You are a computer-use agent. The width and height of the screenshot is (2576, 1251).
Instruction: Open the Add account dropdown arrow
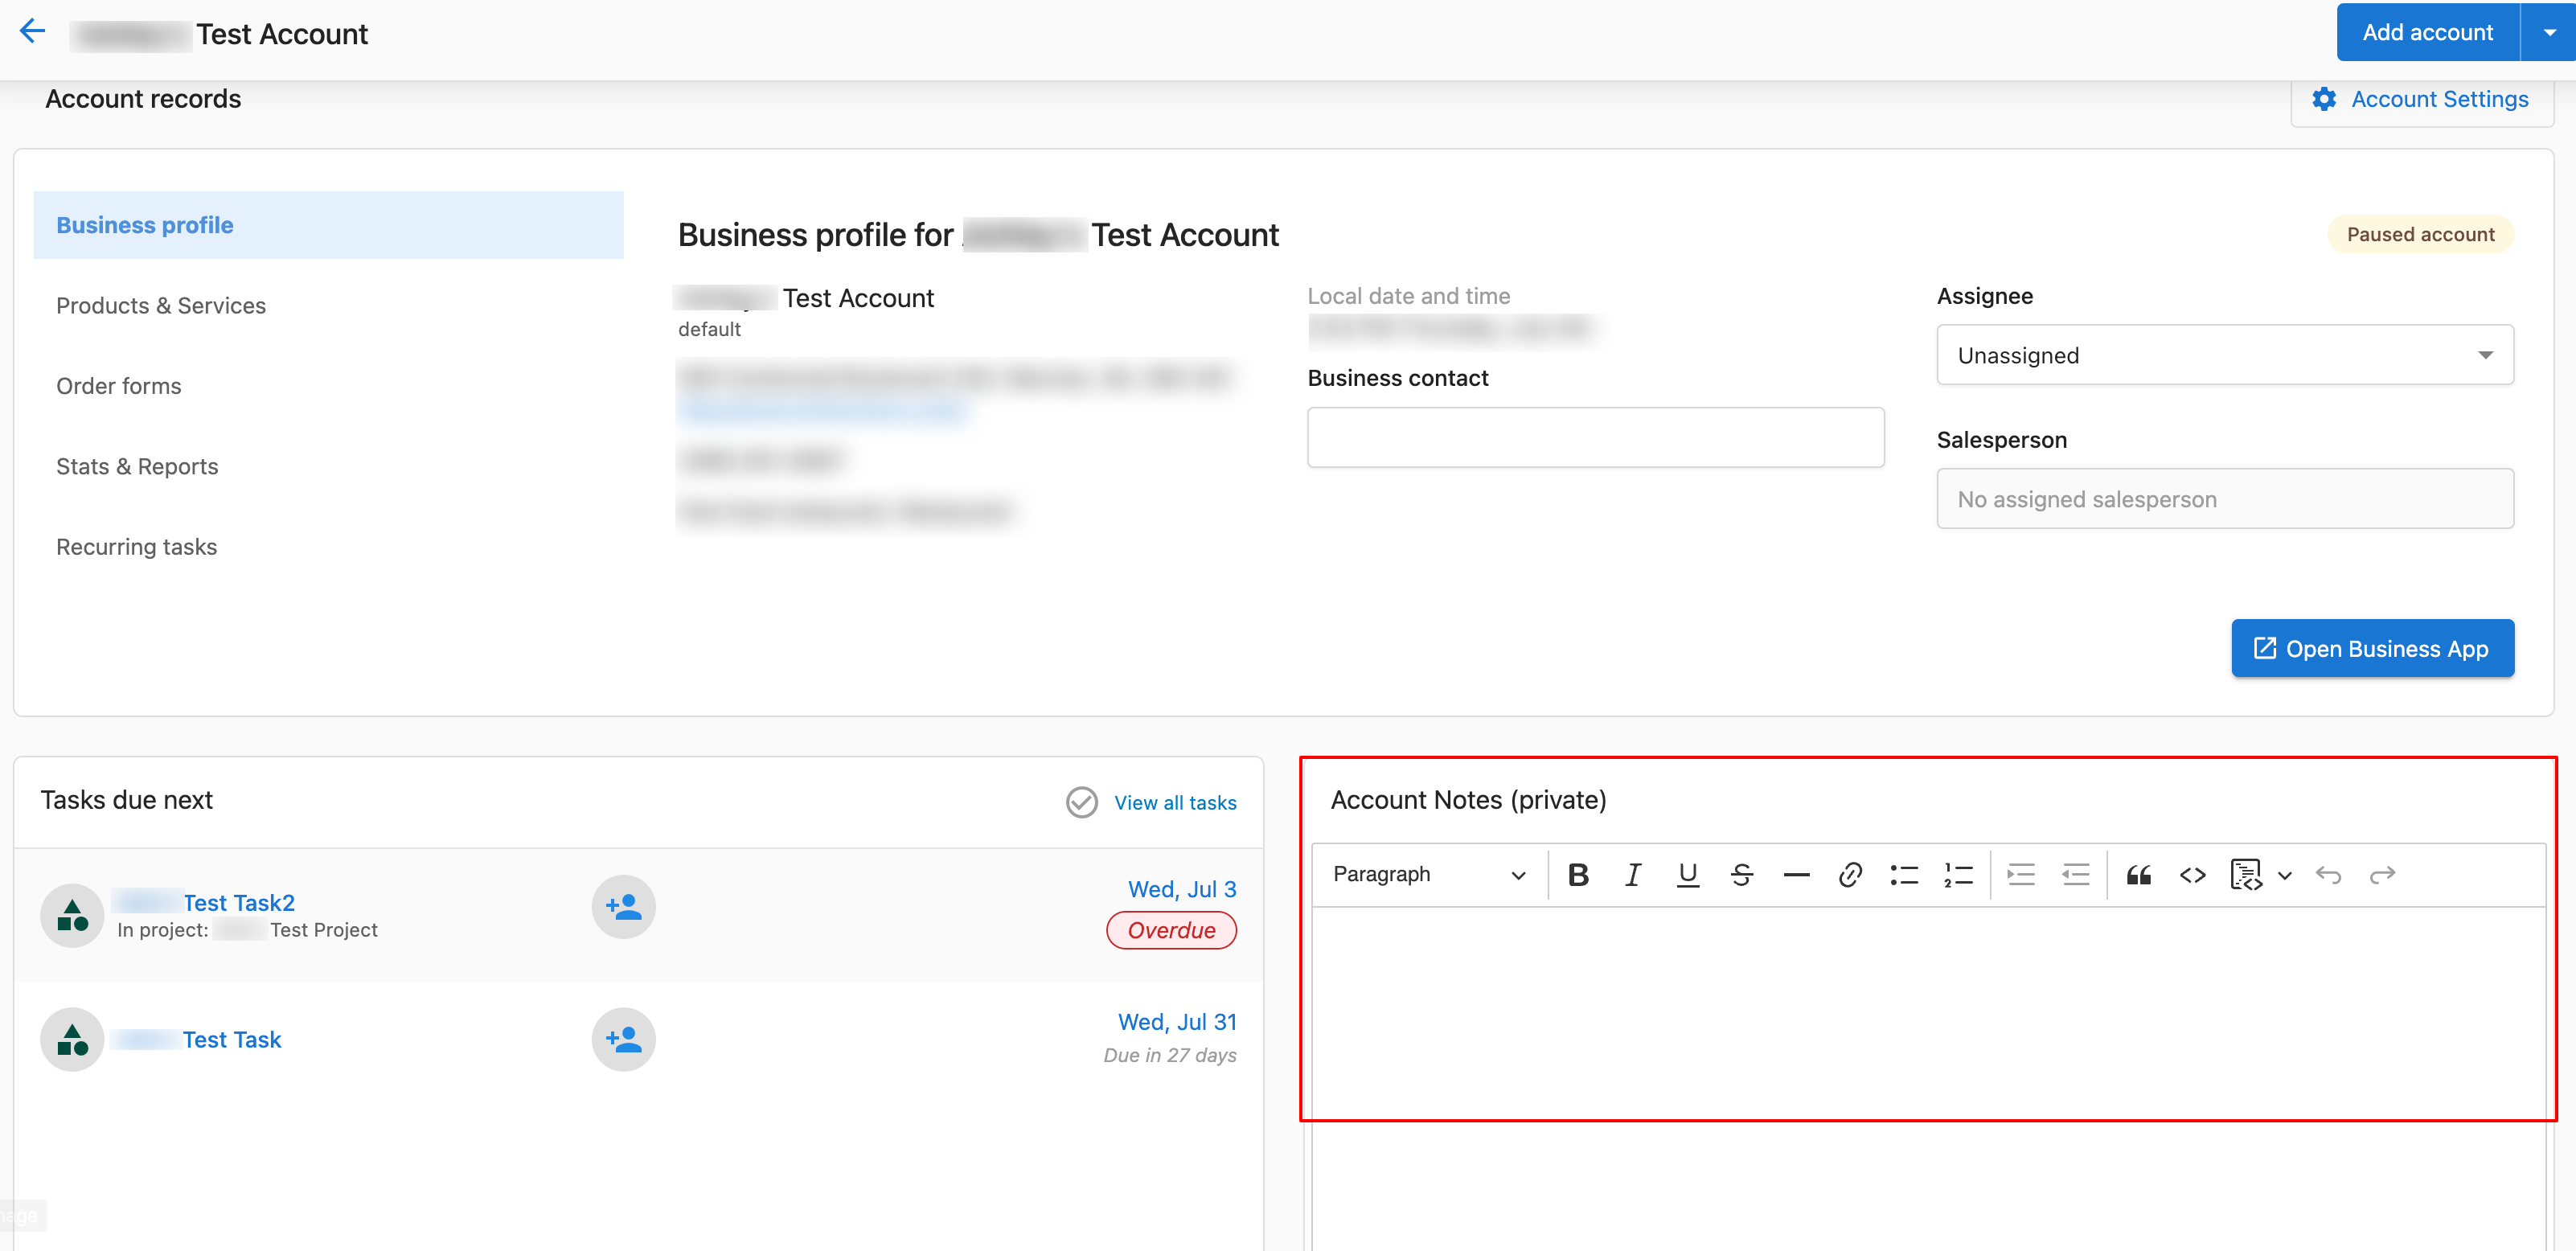coord(2549,32)
